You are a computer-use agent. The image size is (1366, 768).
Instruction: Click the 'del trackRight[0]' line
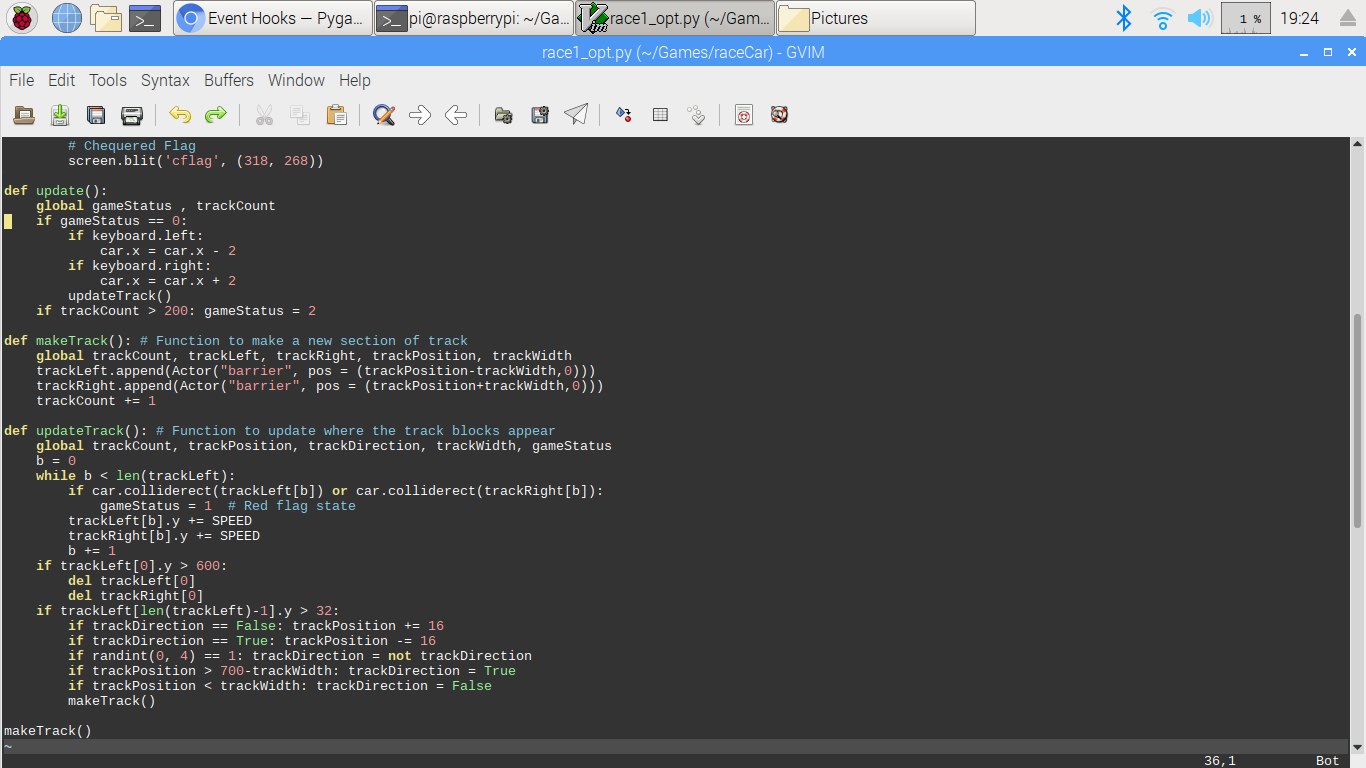coord(136,596)
